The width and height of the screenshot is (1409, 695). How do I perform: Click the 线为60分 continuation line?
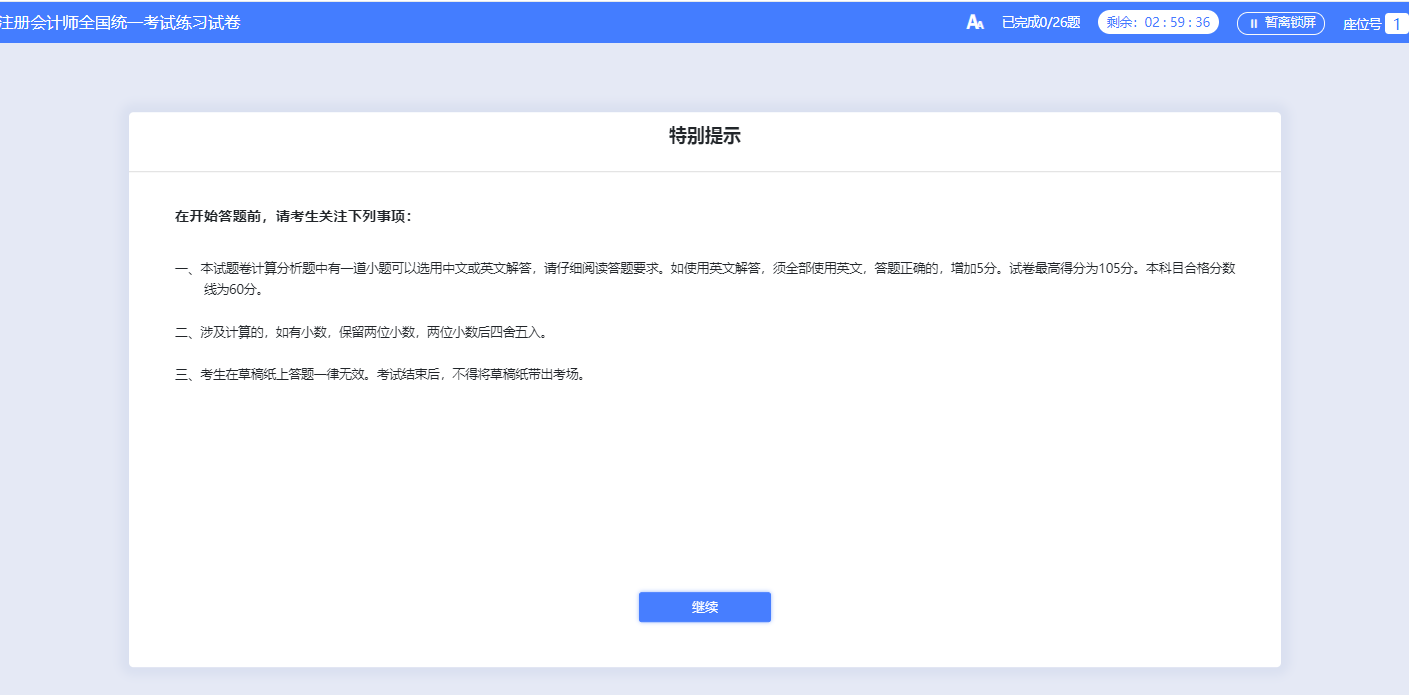point(233,290)
